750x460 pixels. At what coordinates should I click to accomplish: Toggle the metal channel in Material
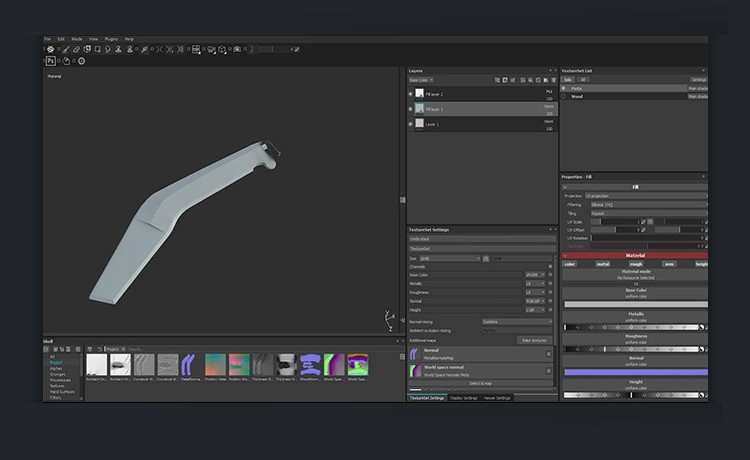(603, 264)
